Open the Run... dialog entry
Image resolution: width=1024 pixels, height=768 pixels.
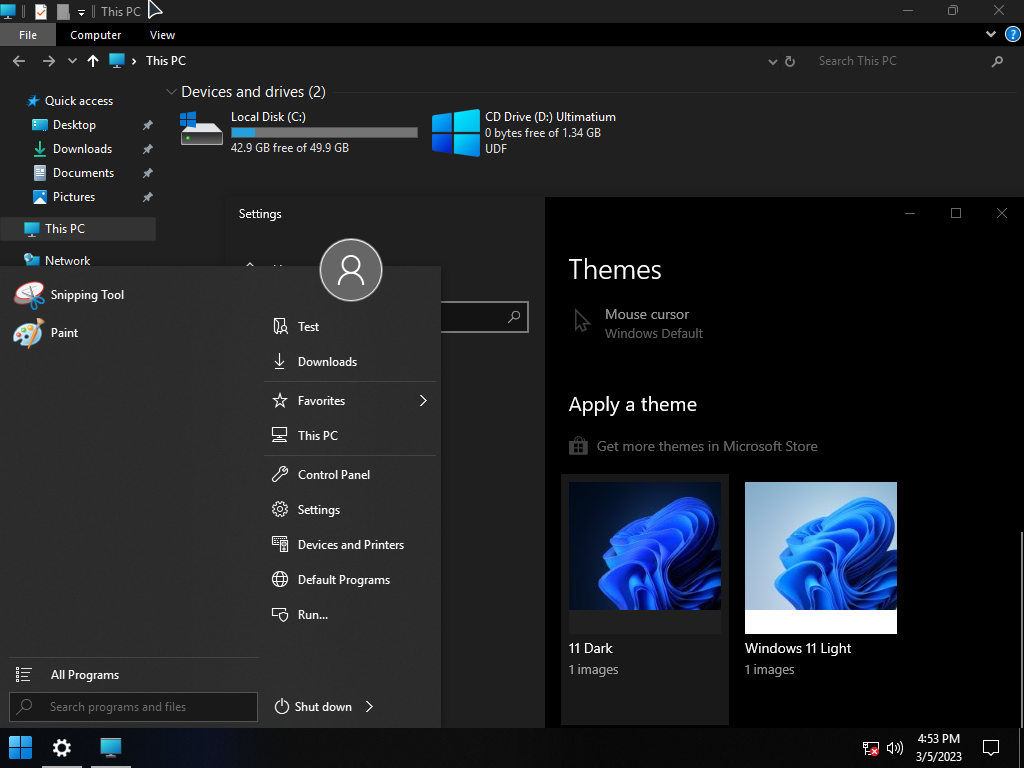tap(300, 615)
